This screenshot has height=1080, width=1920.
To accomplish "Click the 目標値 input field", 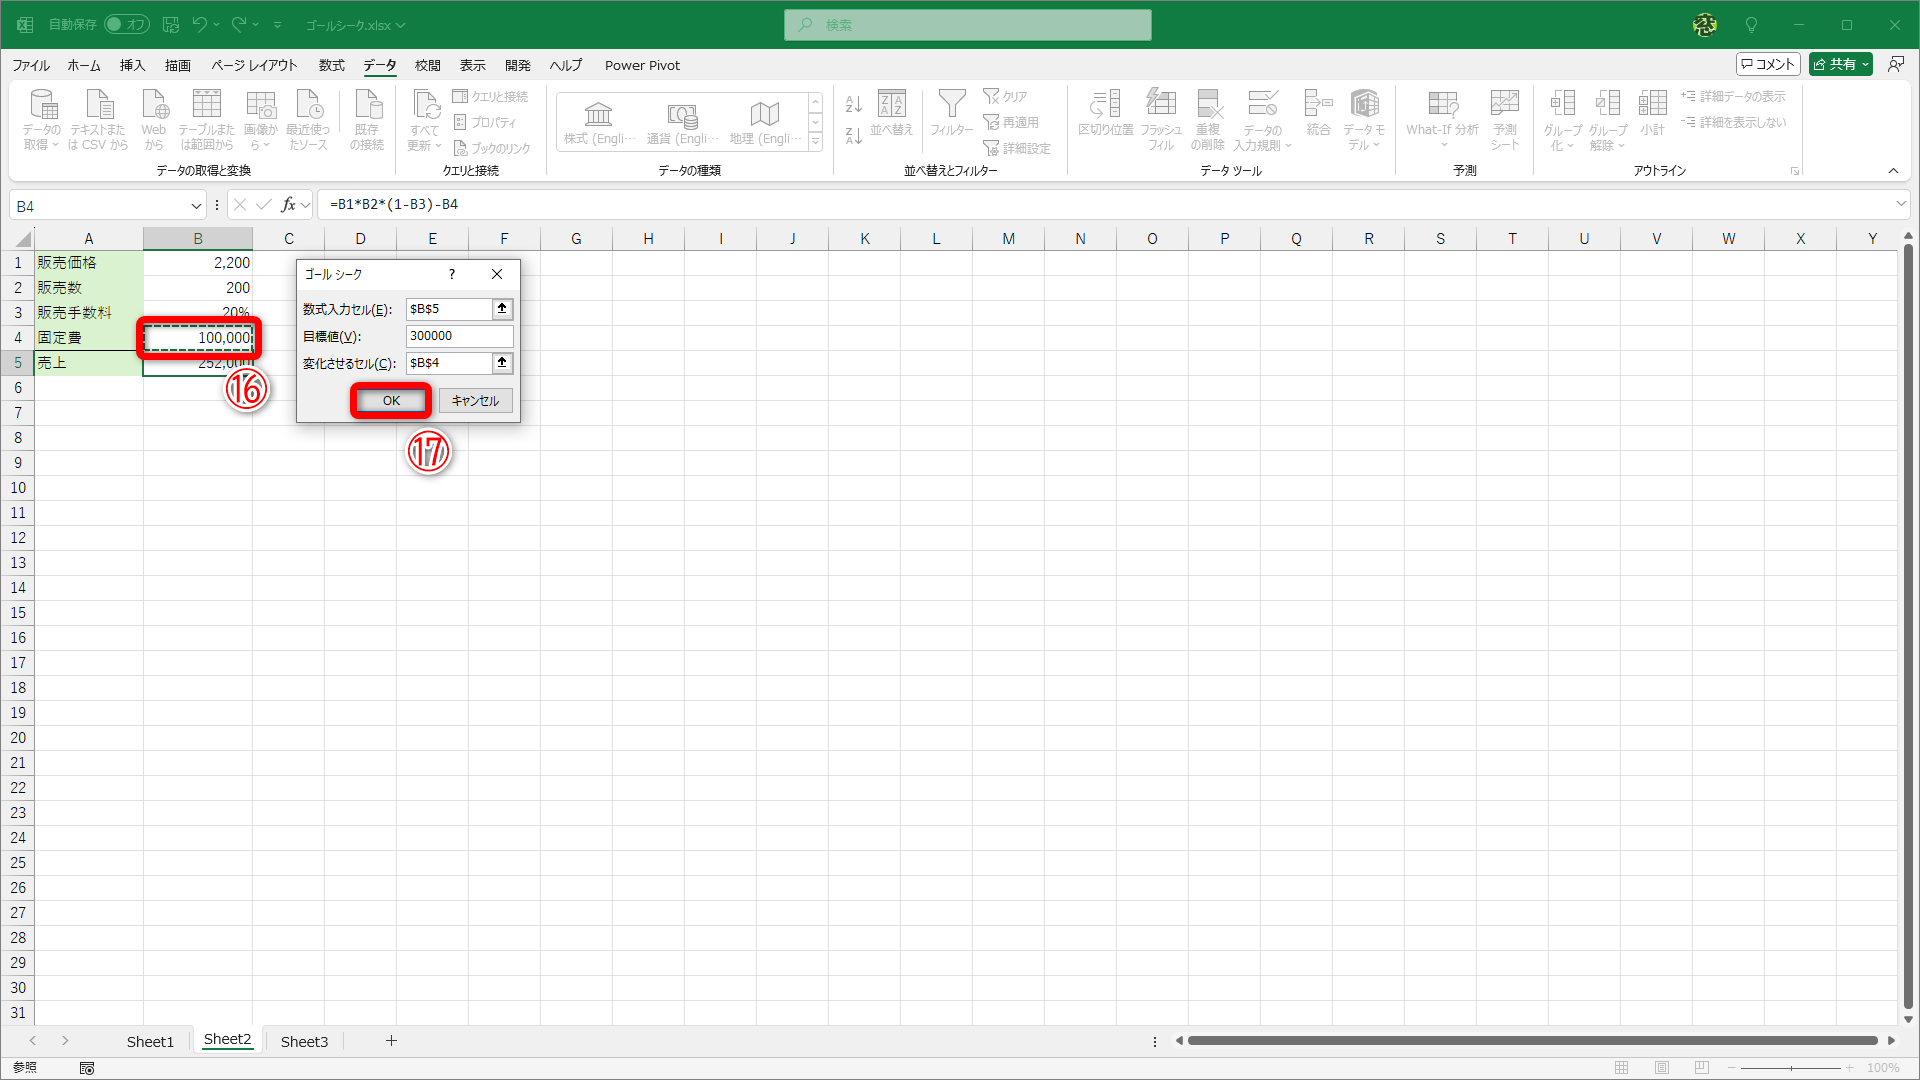I will pyautogui.click(x=458, y=336).
